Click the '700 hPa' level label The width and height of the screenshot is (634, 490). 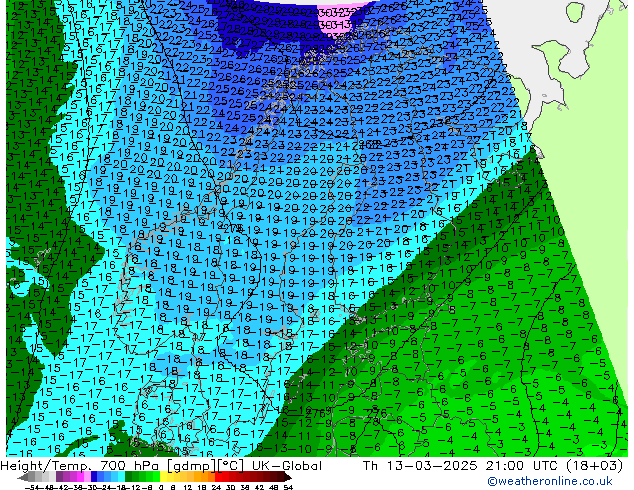click(x=128, y=466)
